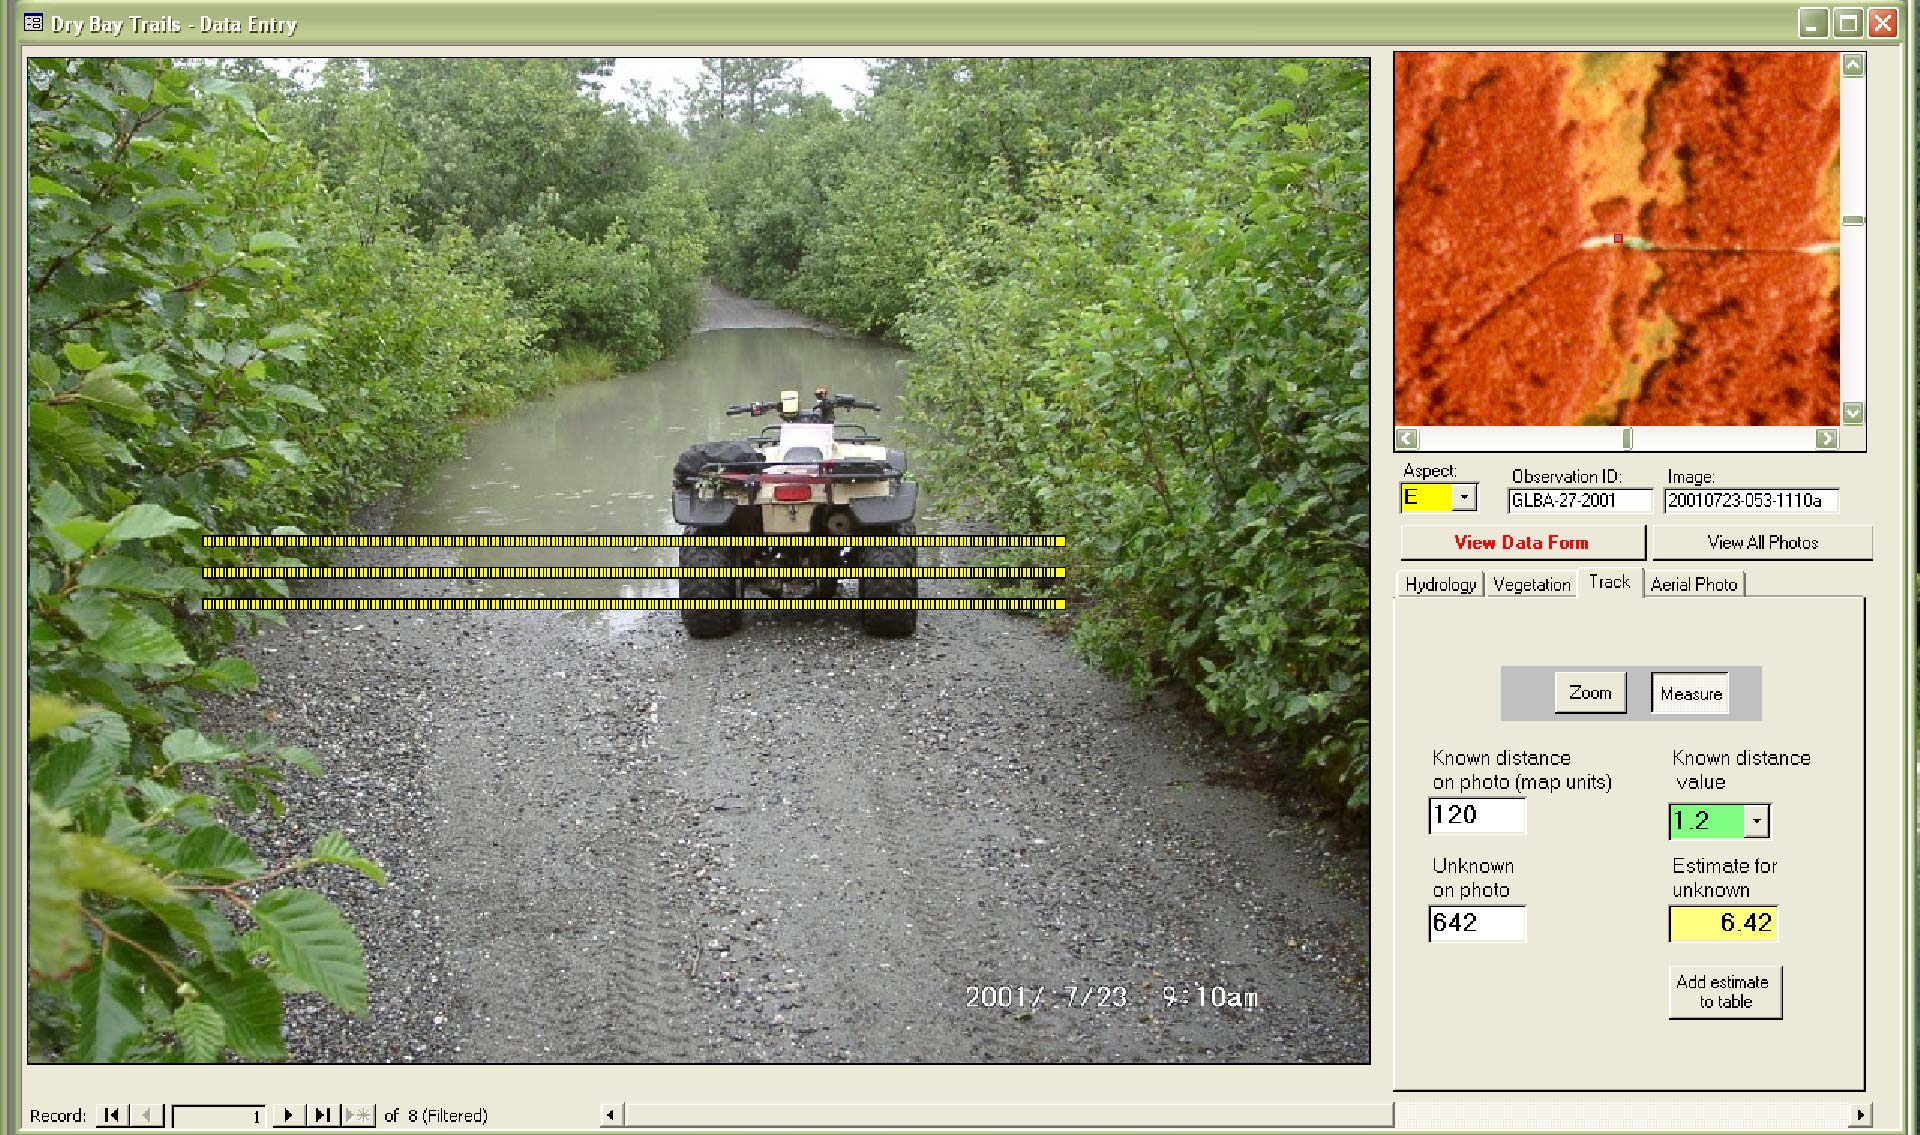Click the Image name field
Screen dimensions: 1920x1135
click(x=1751, y=500)
